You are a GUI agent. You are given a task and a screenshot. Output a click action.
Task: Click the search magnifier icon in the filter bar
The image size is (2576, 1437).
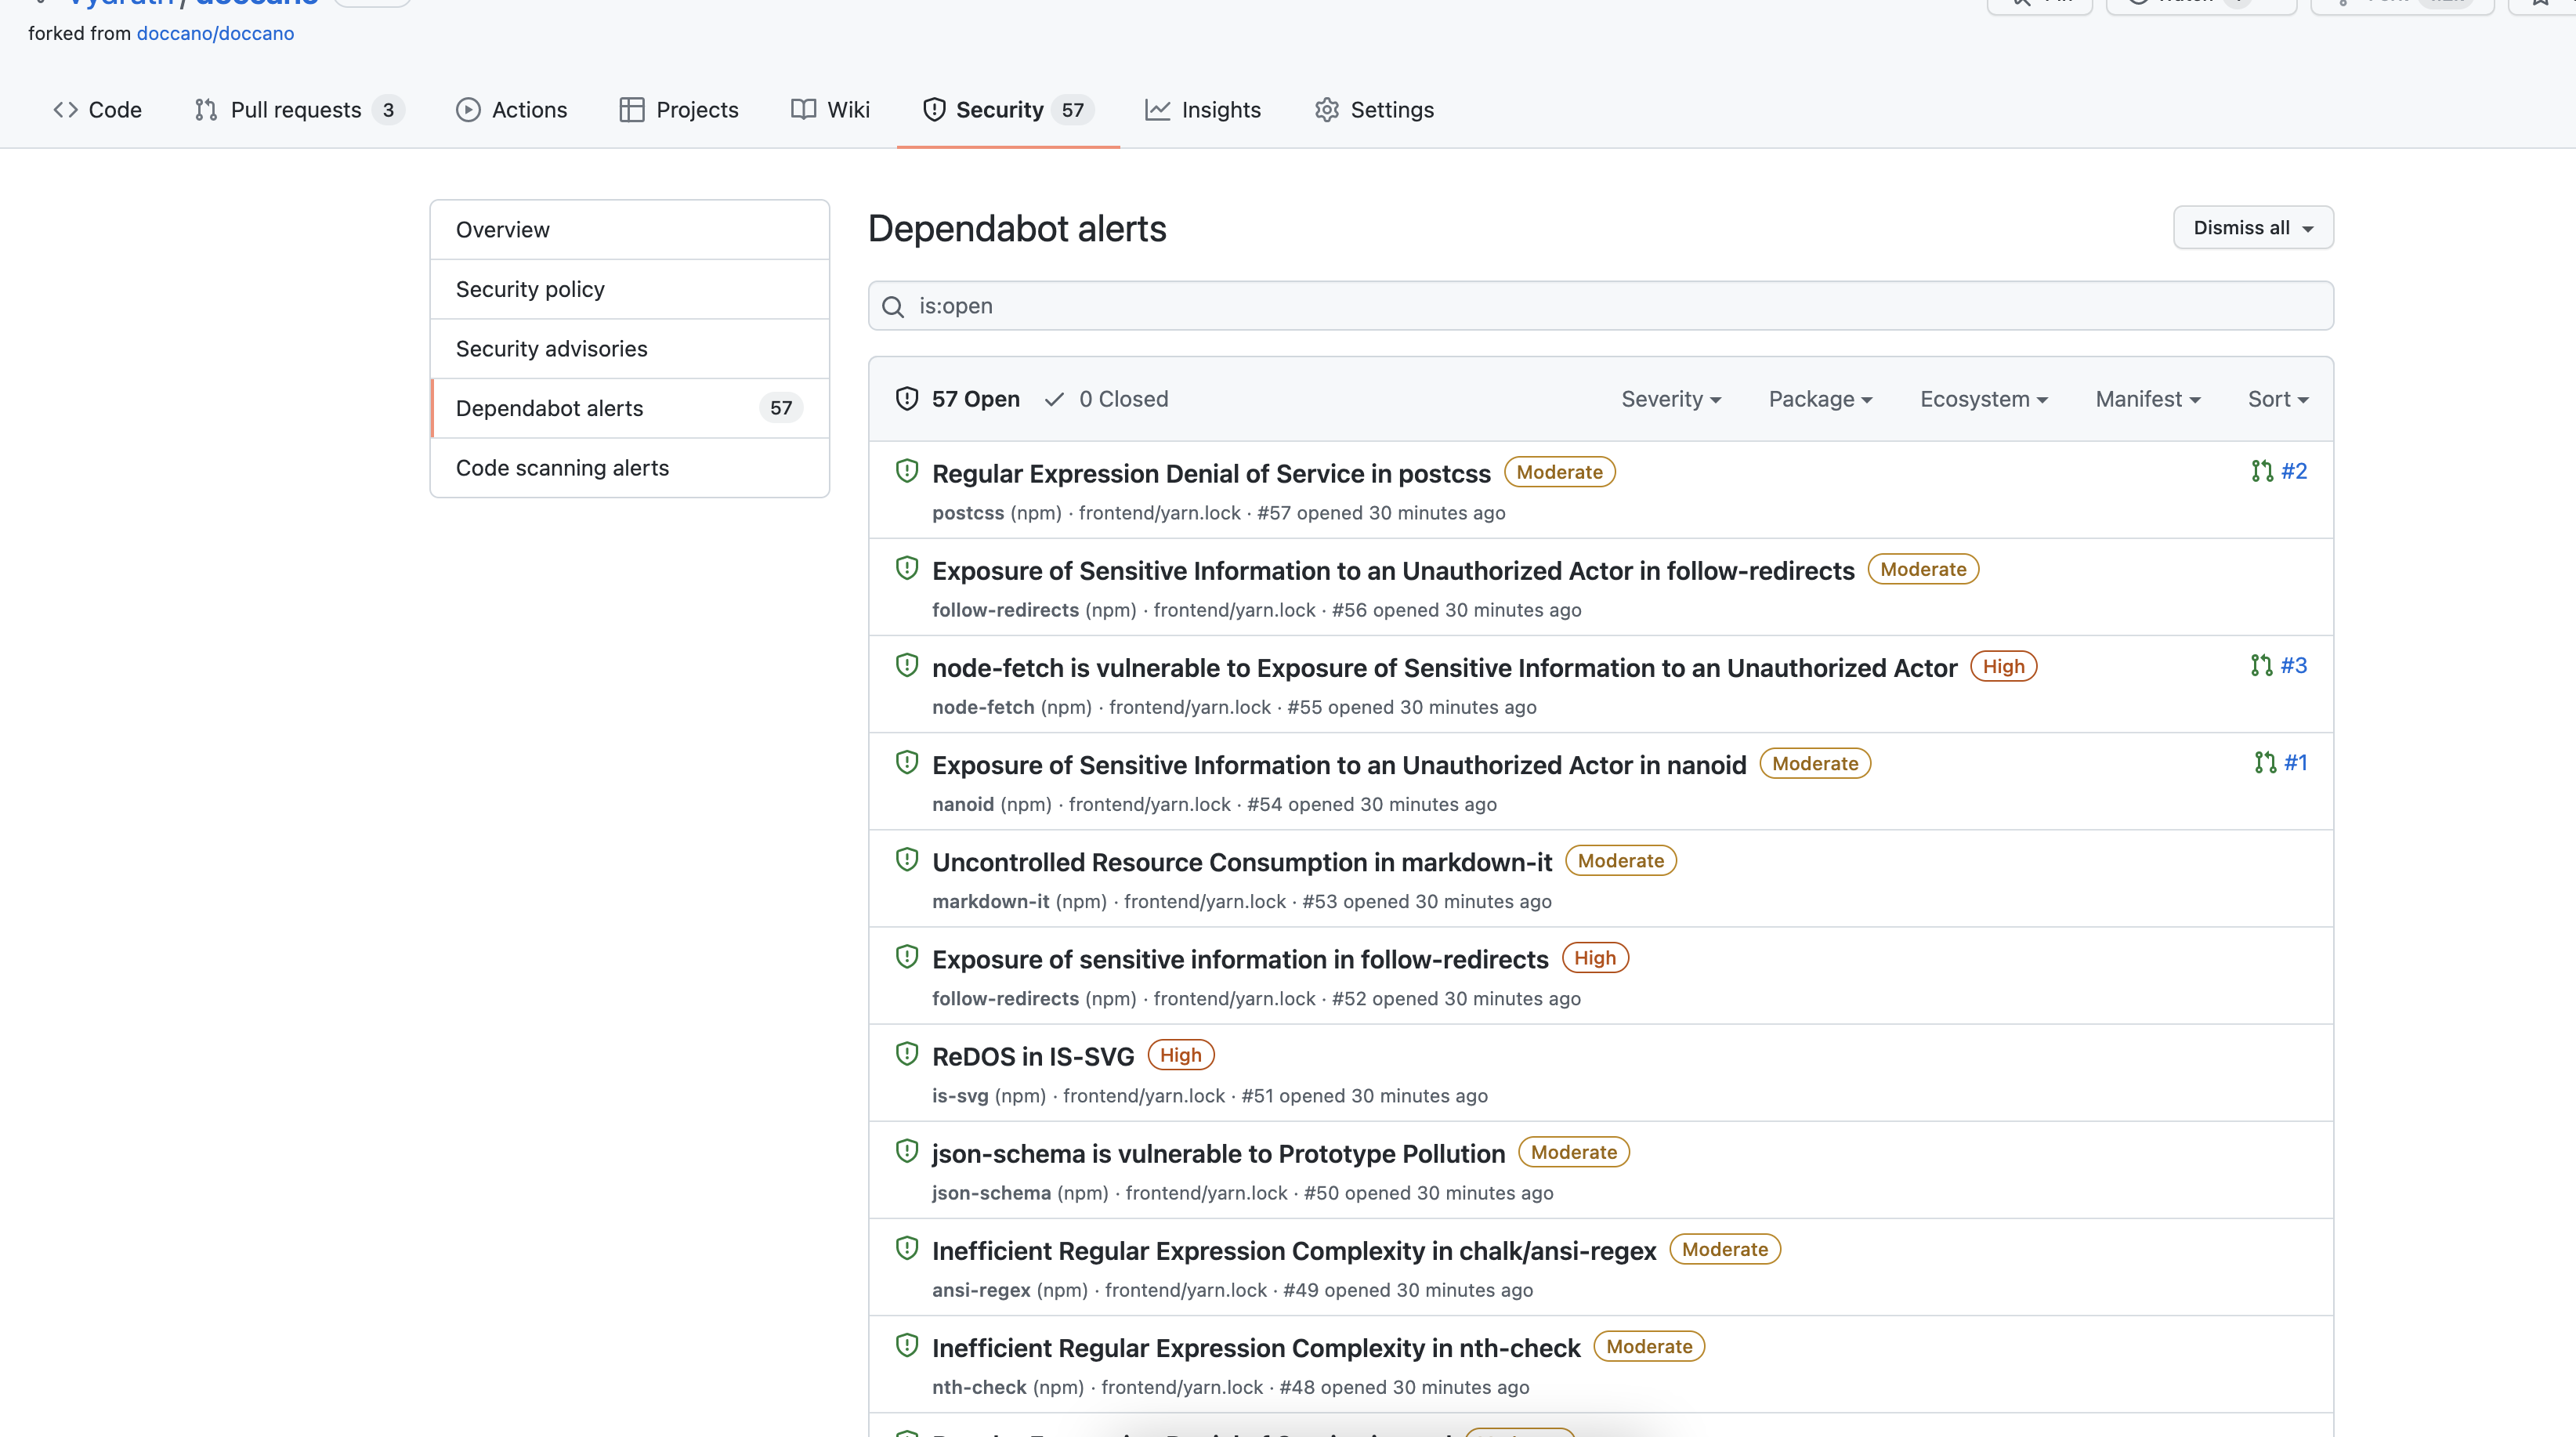pos(892,306)
